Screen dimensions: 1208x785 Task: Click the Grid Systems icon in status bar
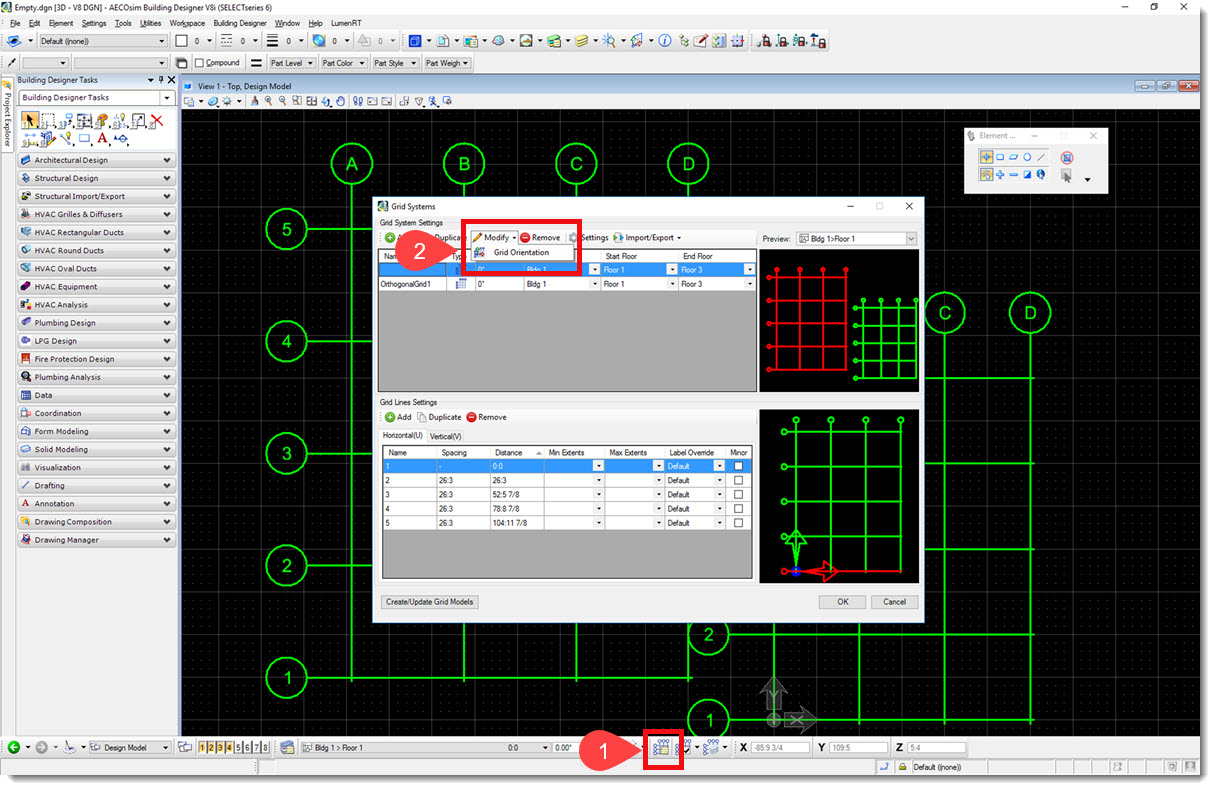pos(660,747)
